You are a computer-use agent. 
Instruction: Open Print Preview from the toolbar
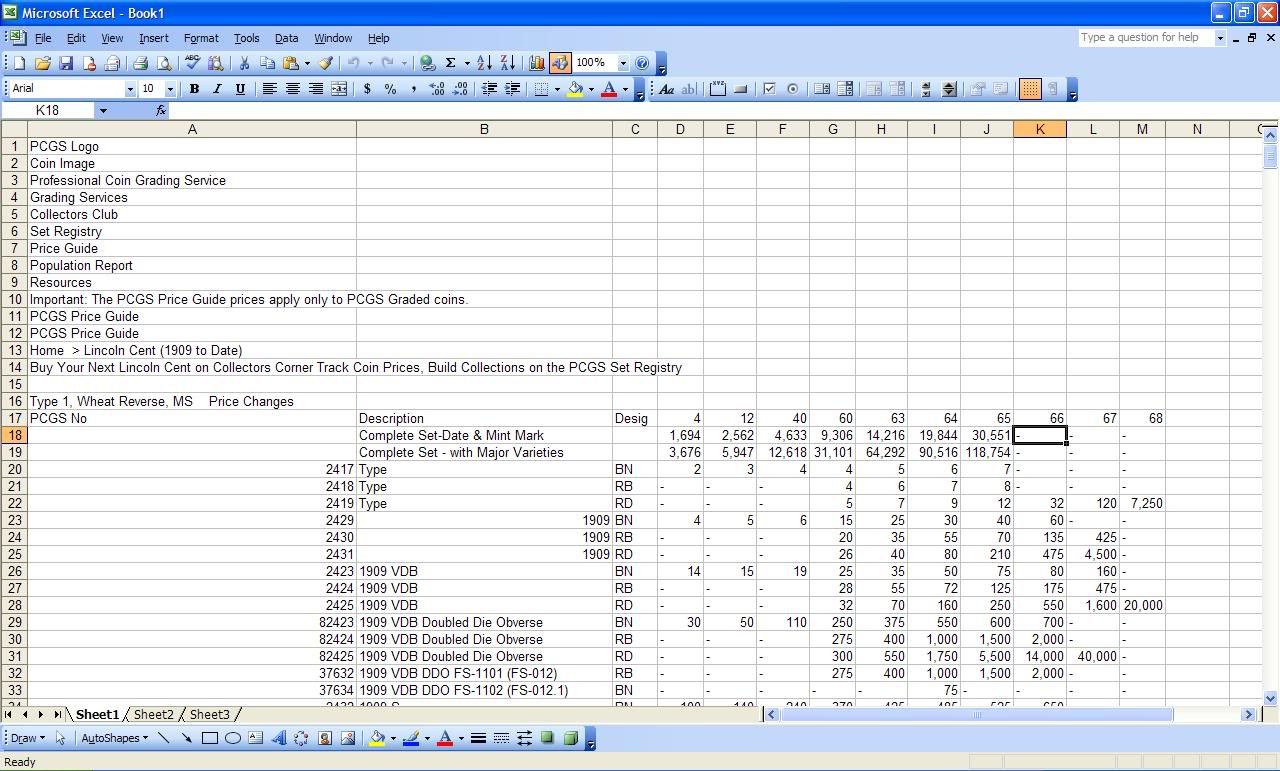coord(163,63)
